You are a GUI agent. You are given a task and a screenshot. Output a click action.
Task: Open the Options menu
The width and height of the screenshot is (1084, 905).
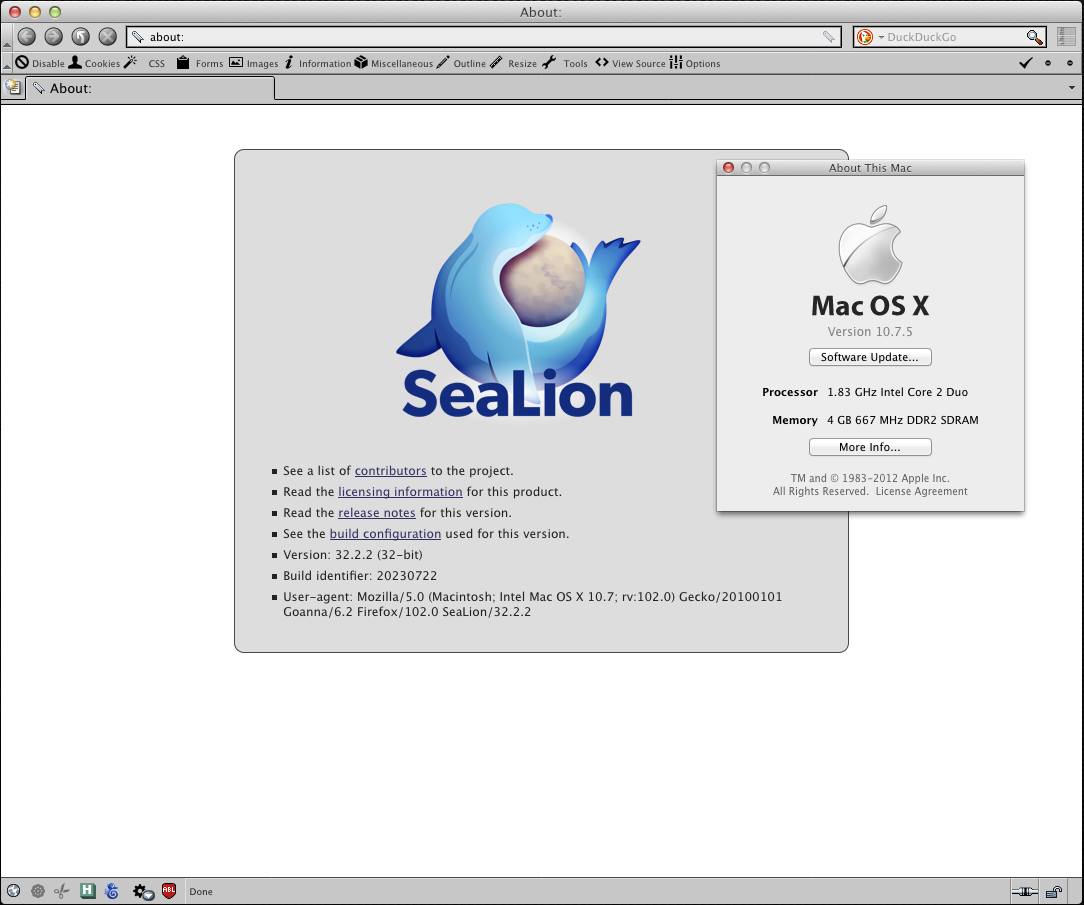pyautogui.click(x=695, y=63)
